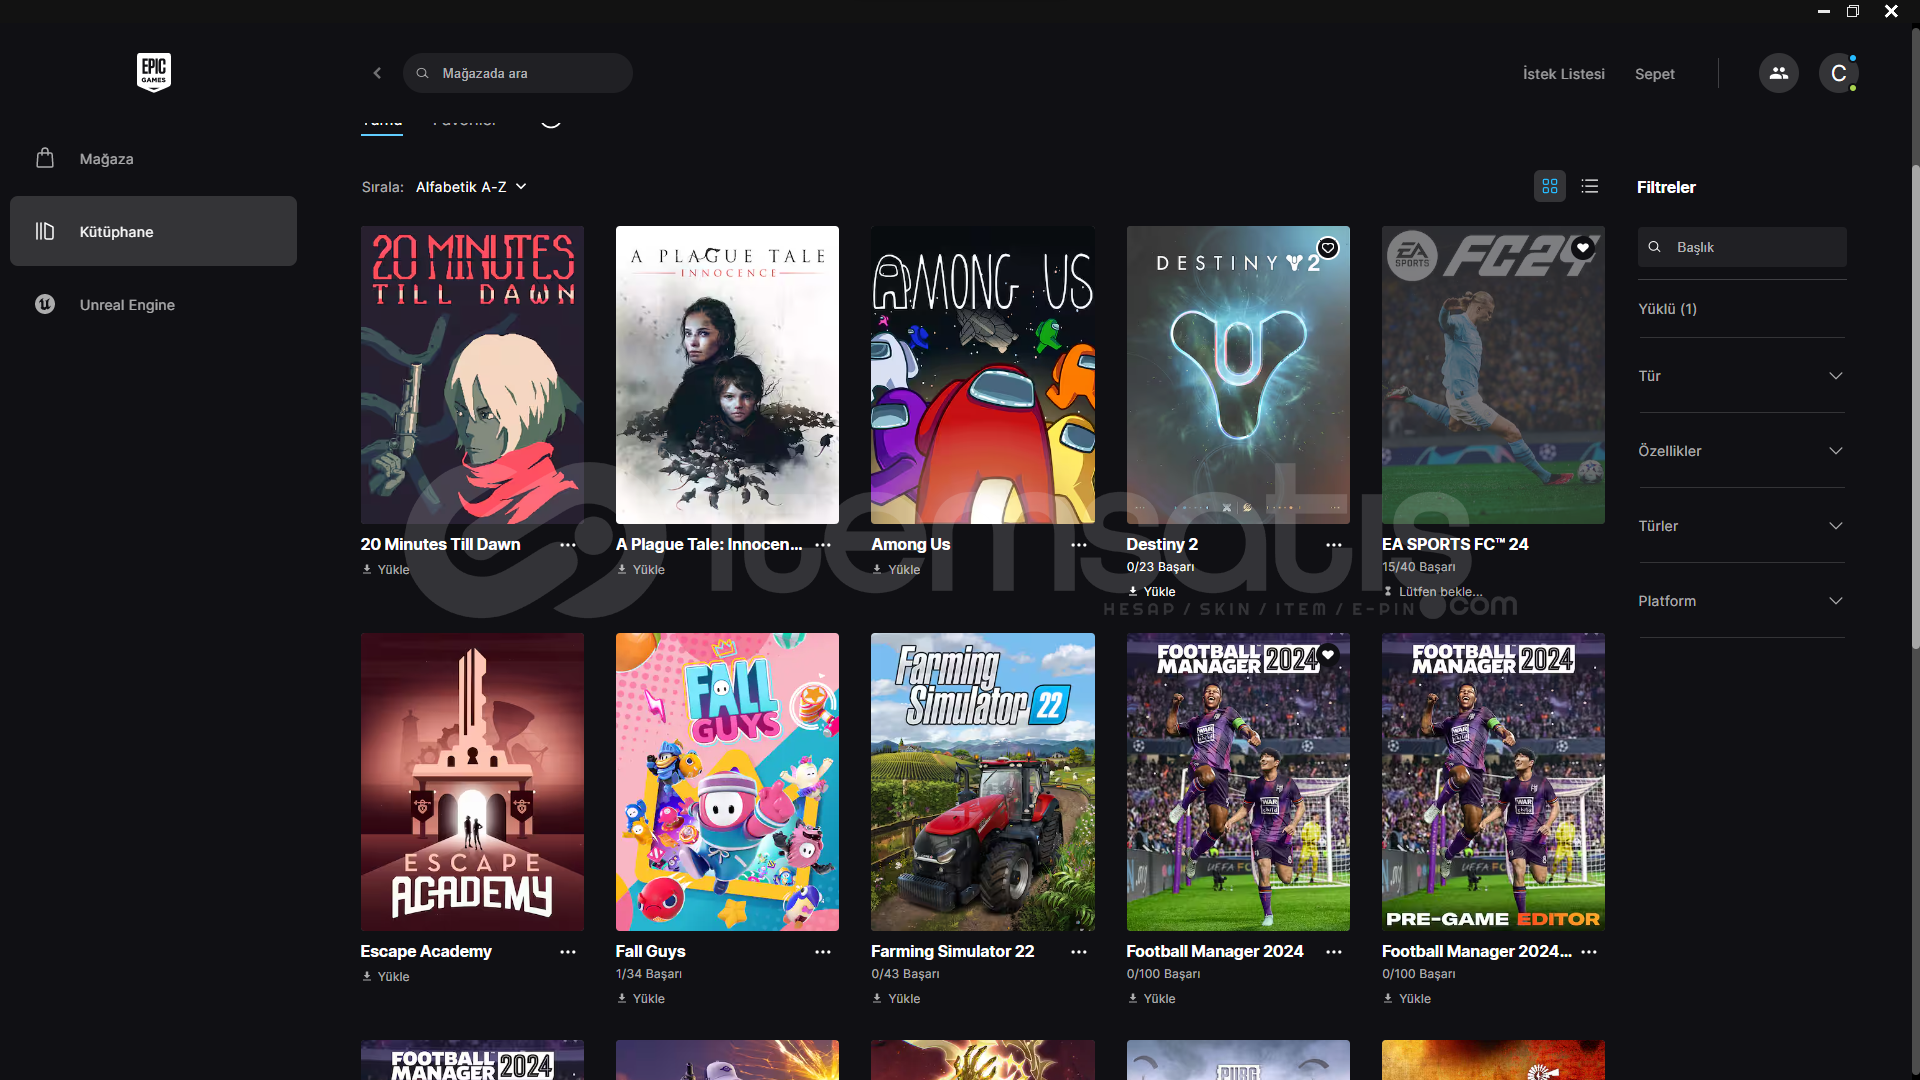Minimize the Epic Games window
Viewport: 1920px width, 1080px height.
tap(1823, 11)
